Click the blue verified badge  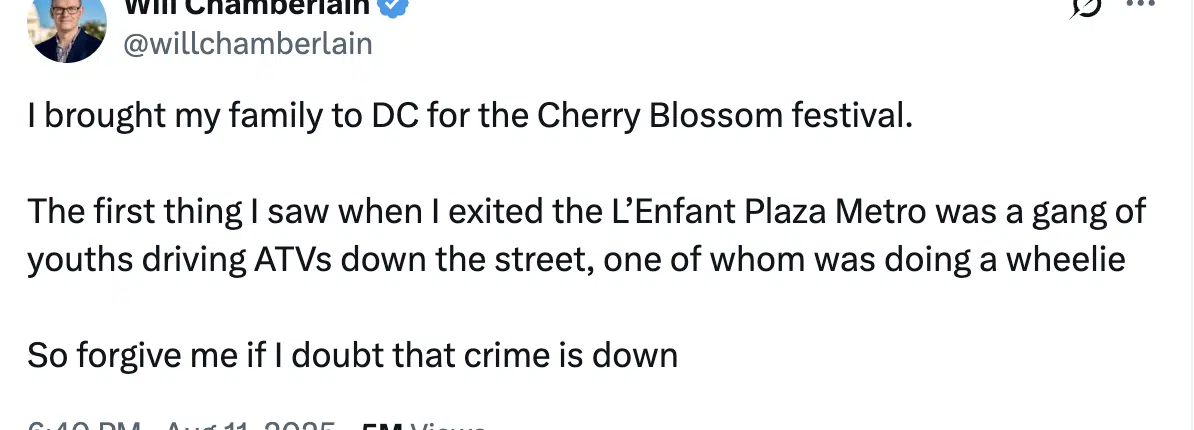(394, 8)
